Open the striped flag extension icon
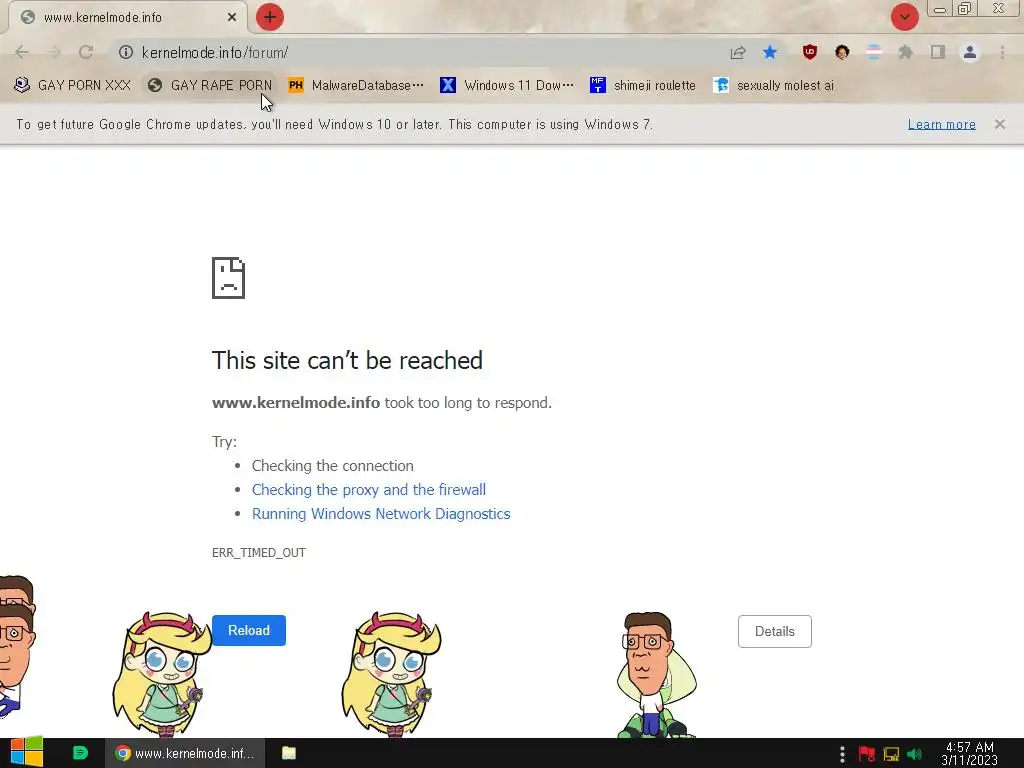The image size is (1024, 768). [874, 52]
